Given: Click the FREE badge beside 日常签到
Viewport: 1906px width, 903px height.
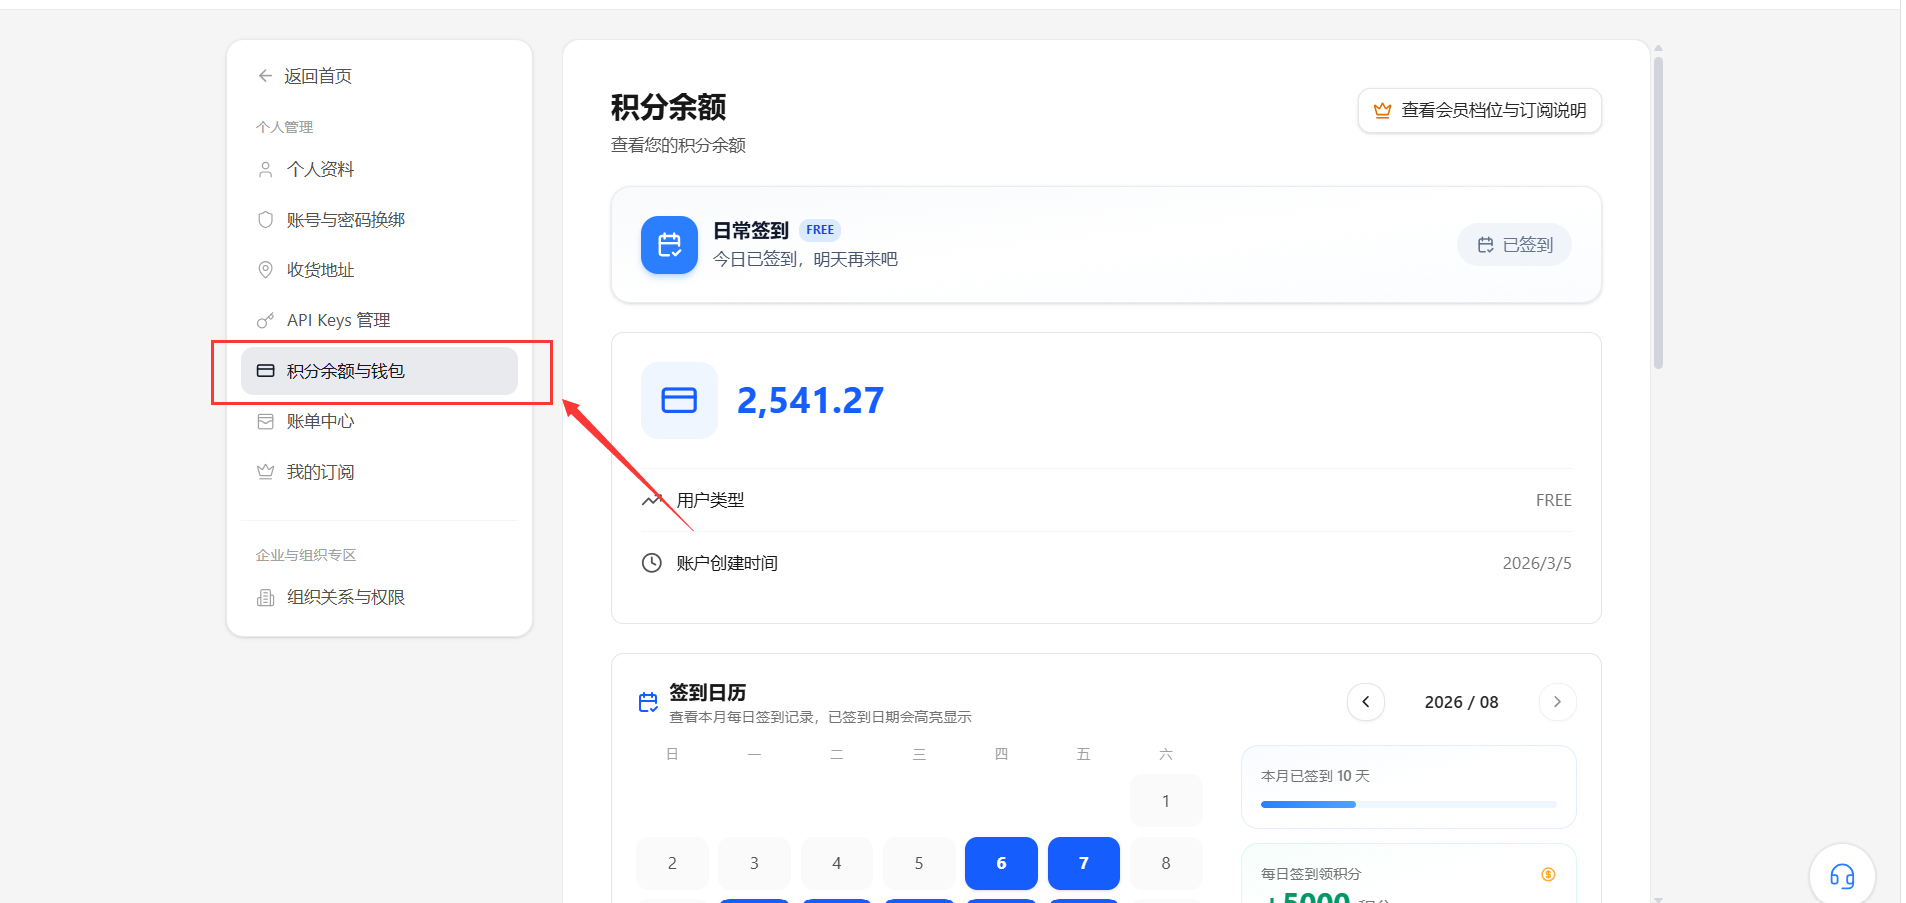Looking at the screenshot, I should [820, 230].
